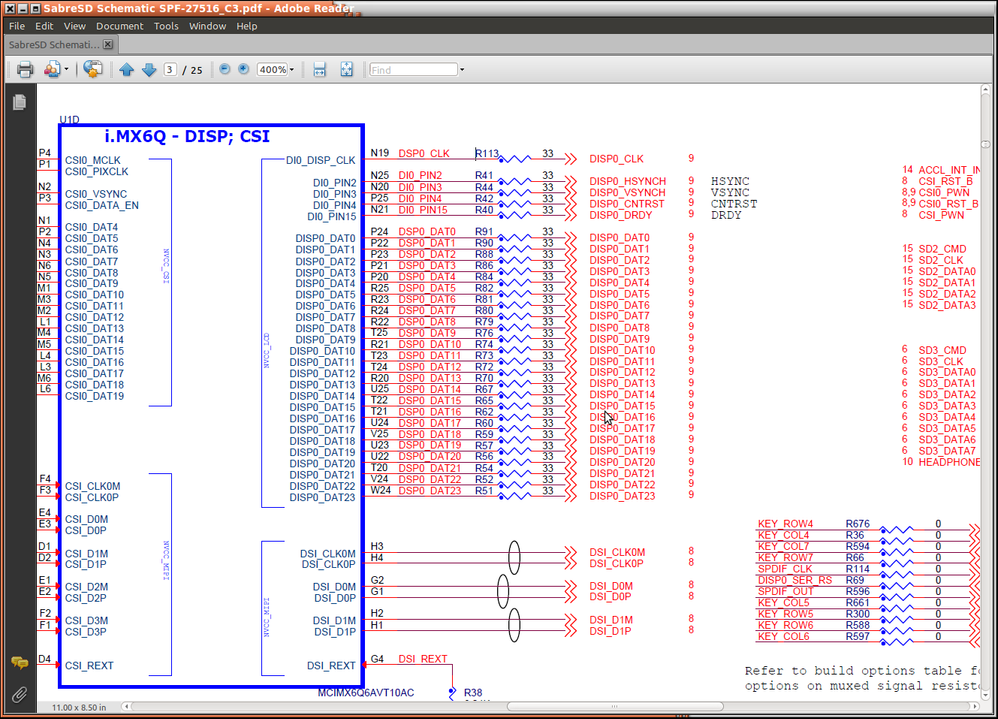Click the KEY_ROW4 signal label
The width and height of the screenshot is (998, 719).
tap(785, 524)
